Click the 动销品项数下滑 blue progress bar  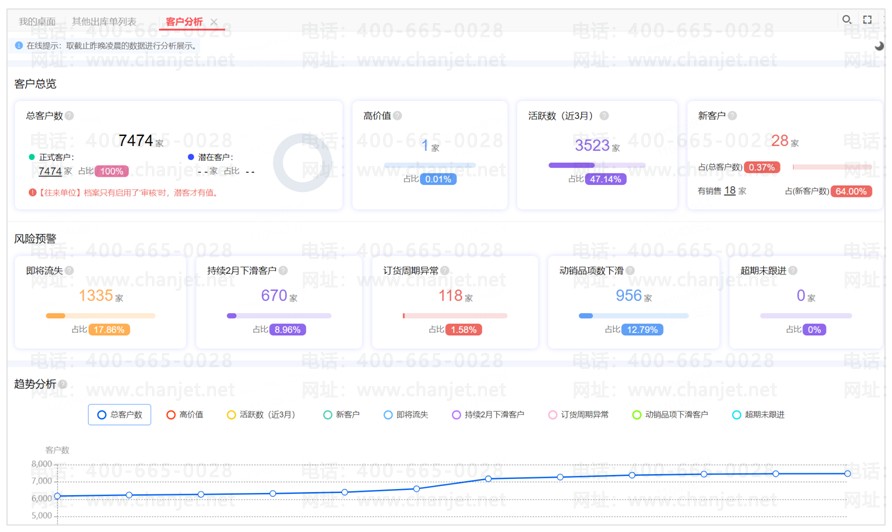(x=633, y=315)
